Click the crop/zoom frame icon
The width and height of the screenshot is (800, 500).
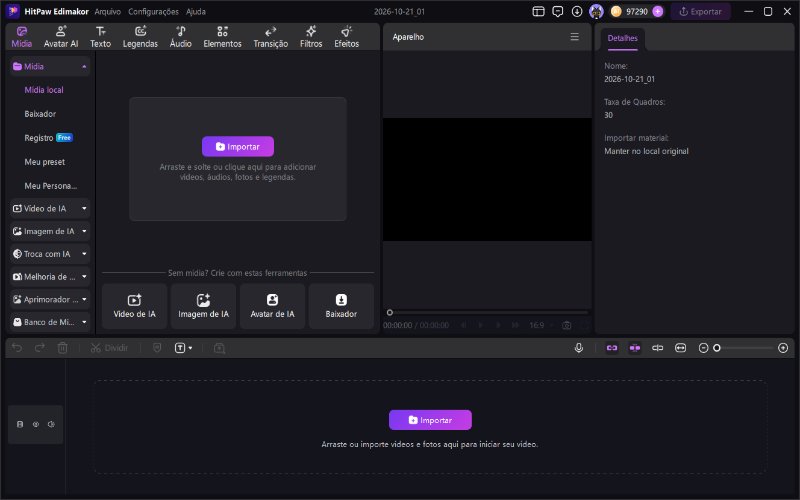[x=219, y=348]
